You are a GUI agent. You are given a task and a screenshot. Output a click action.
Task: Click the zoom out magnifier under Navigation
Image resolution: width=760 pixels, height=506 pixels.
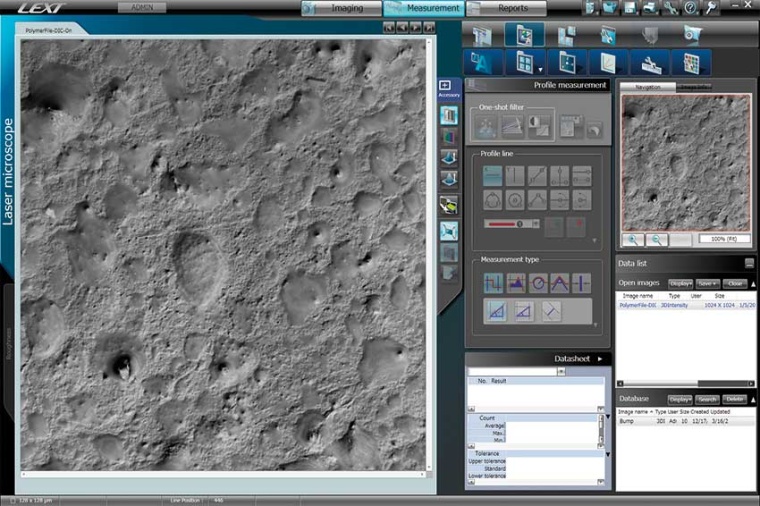coord(657,240)
